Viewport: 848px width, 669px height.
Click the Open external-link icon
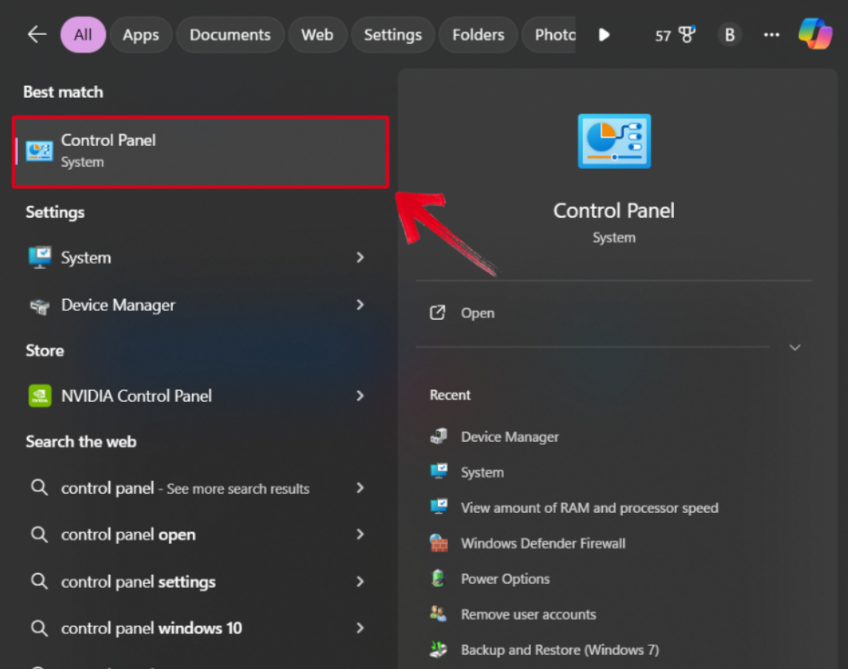(x=438, y=313)
